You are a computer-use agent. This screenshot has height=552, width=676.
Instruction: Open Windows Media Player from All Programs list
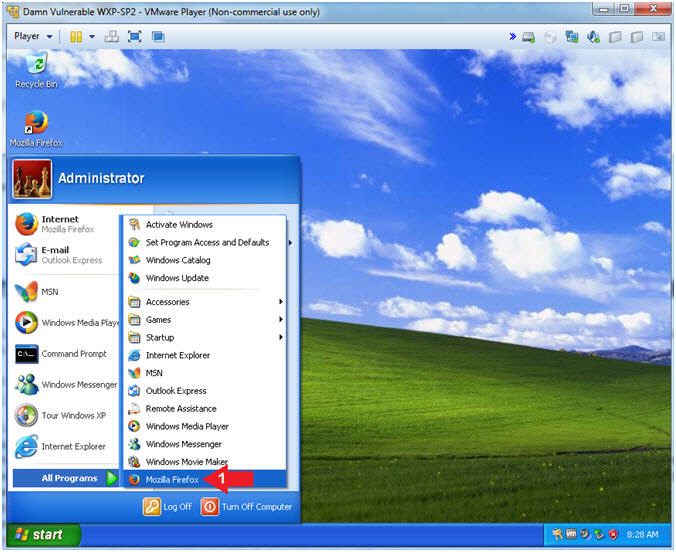[x=205, y=427]
